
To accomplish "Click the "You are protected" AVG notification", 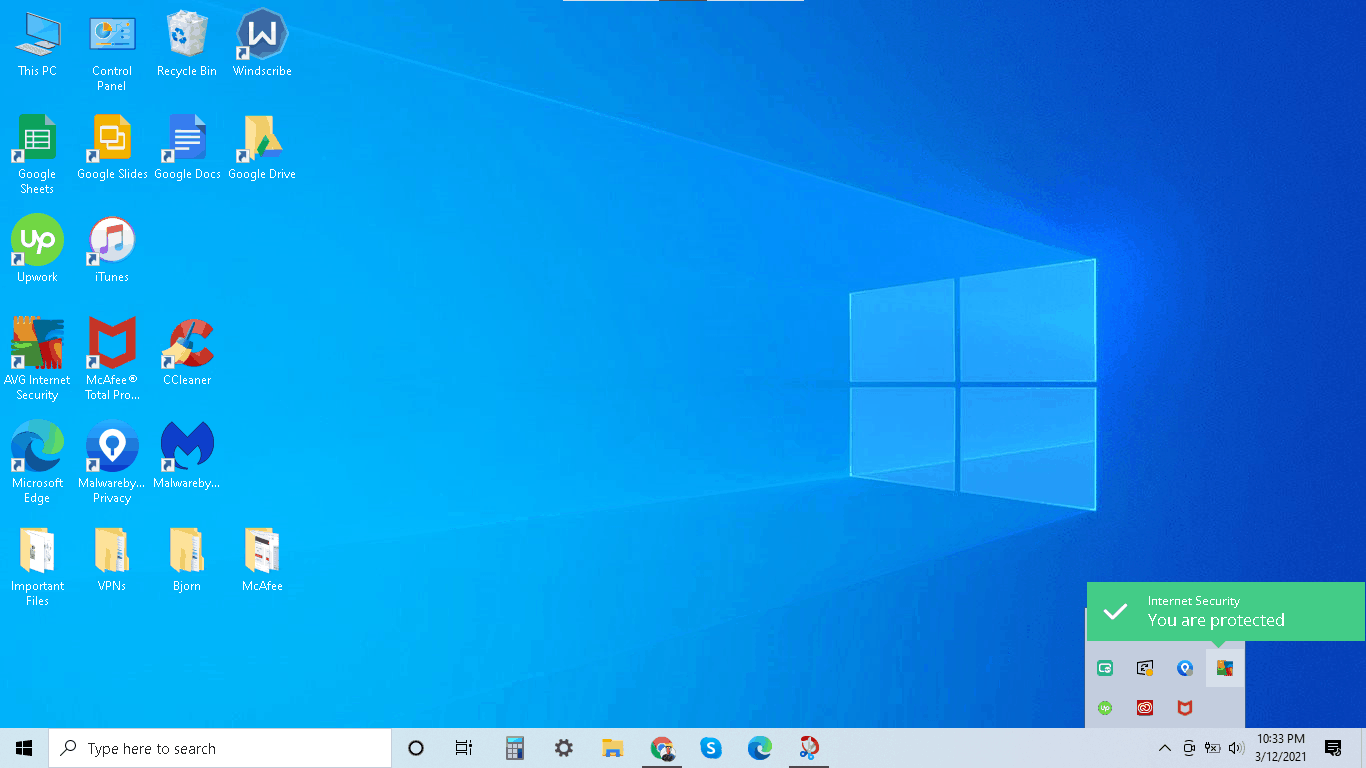I will 1225,611.
